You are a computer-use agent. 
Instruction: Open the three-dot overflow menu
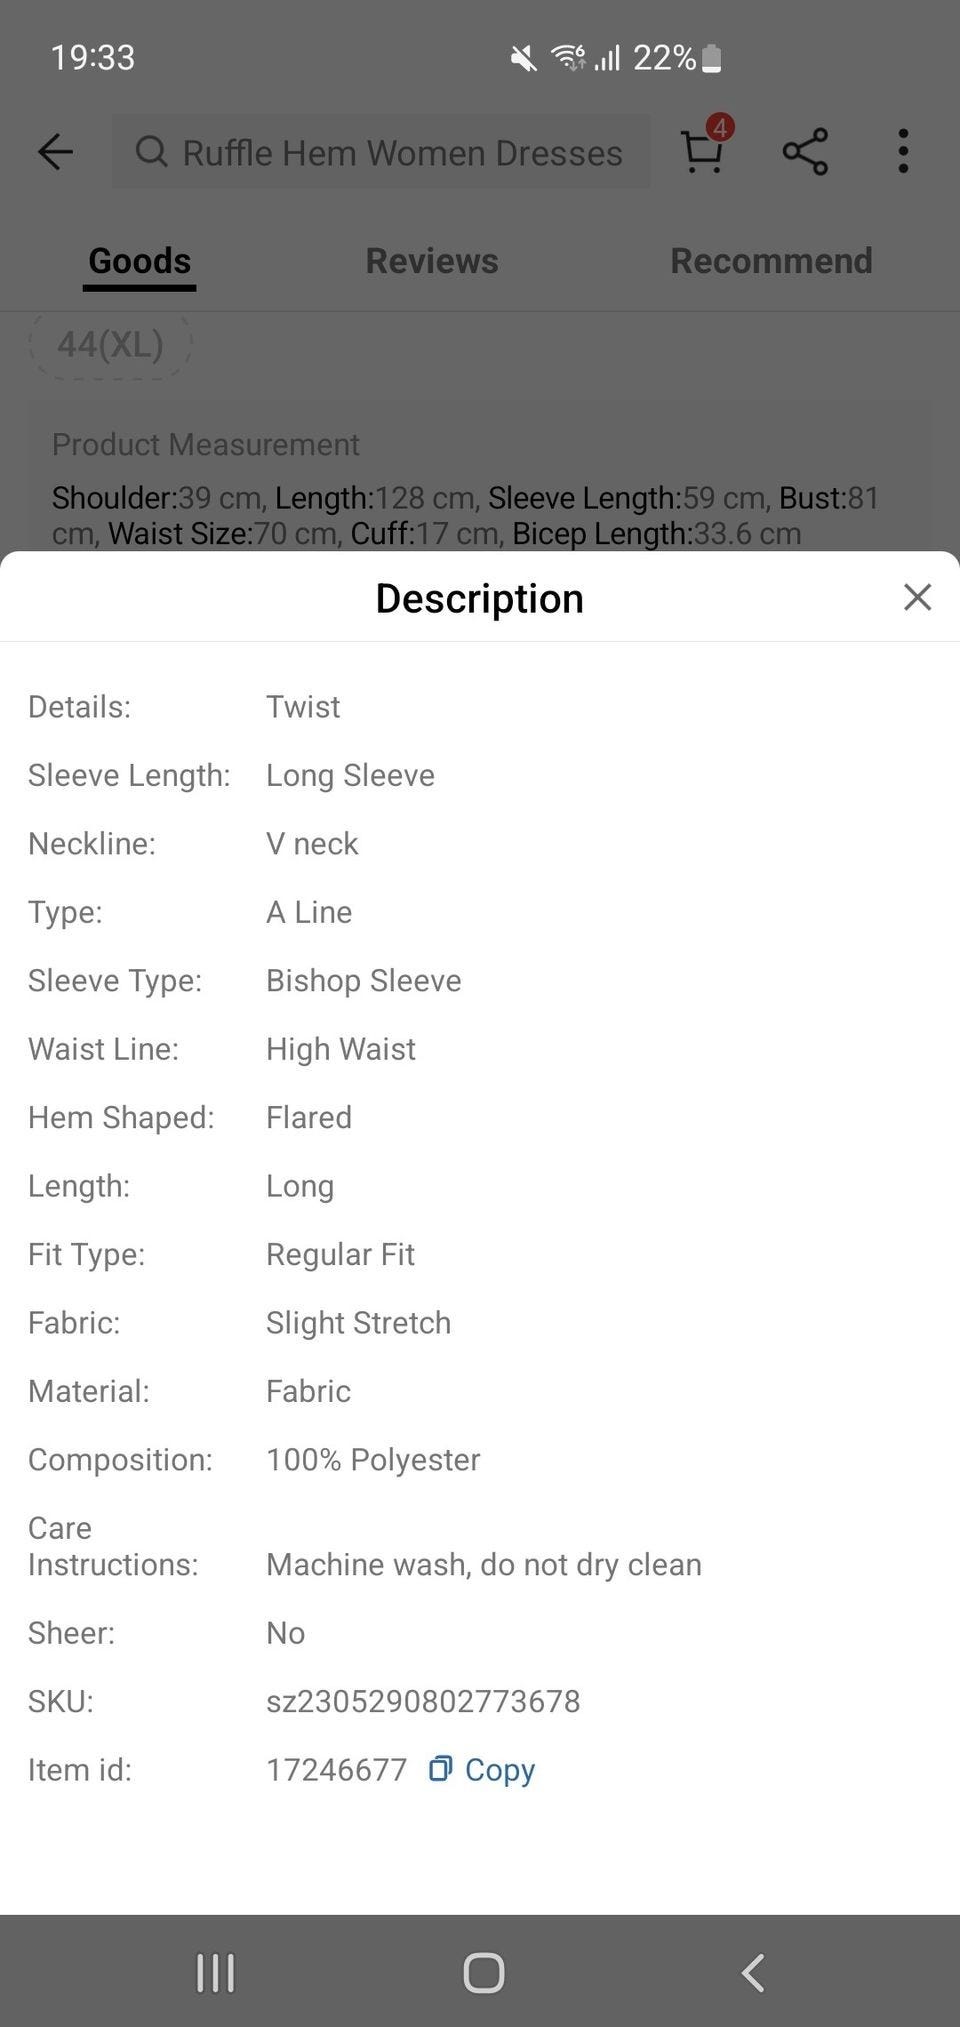coord(903,152)
